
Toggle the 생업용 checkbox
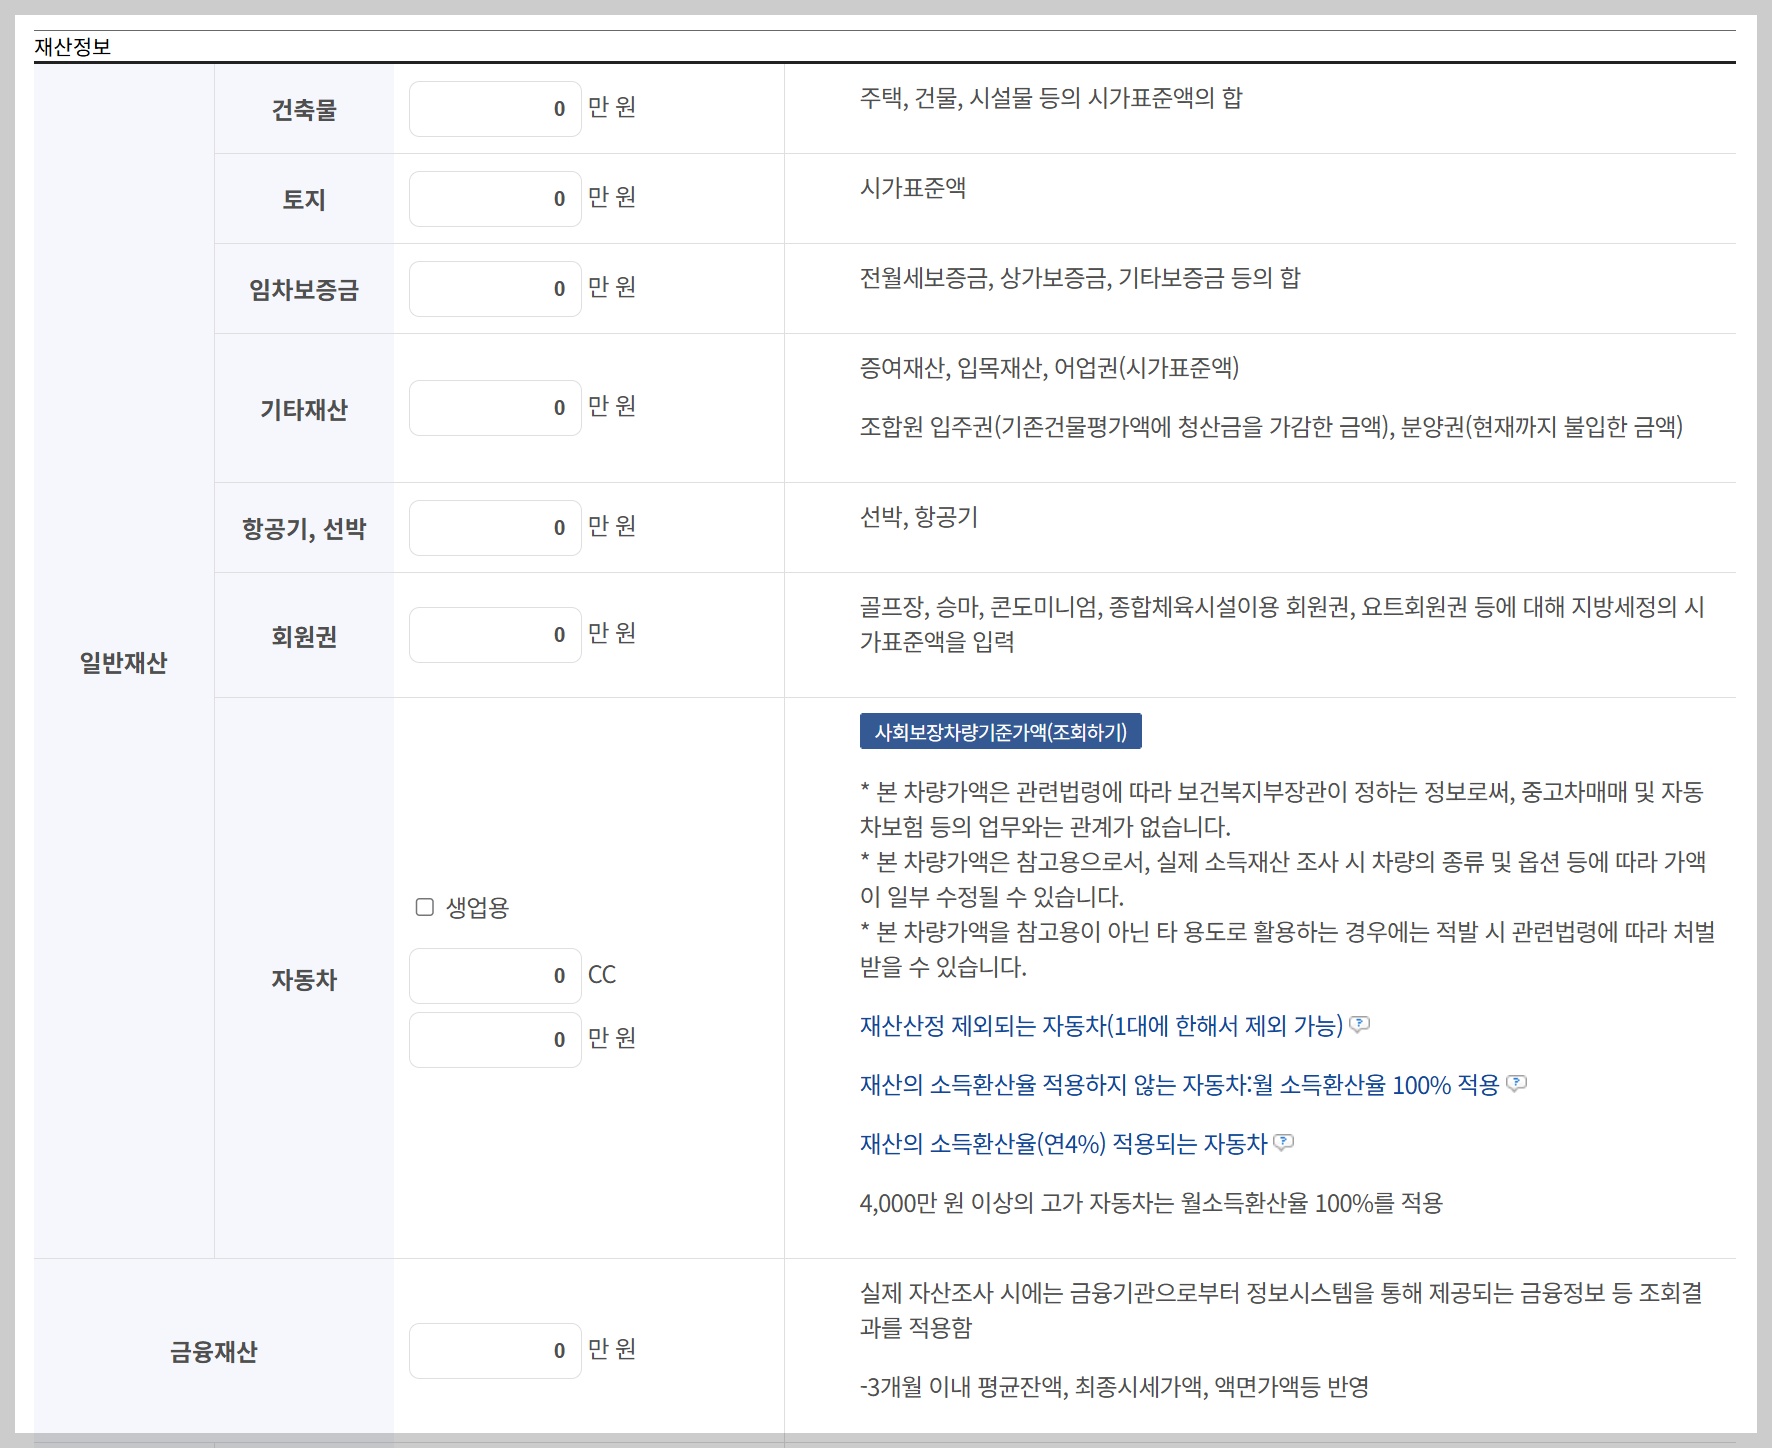[x=425, y=907]
